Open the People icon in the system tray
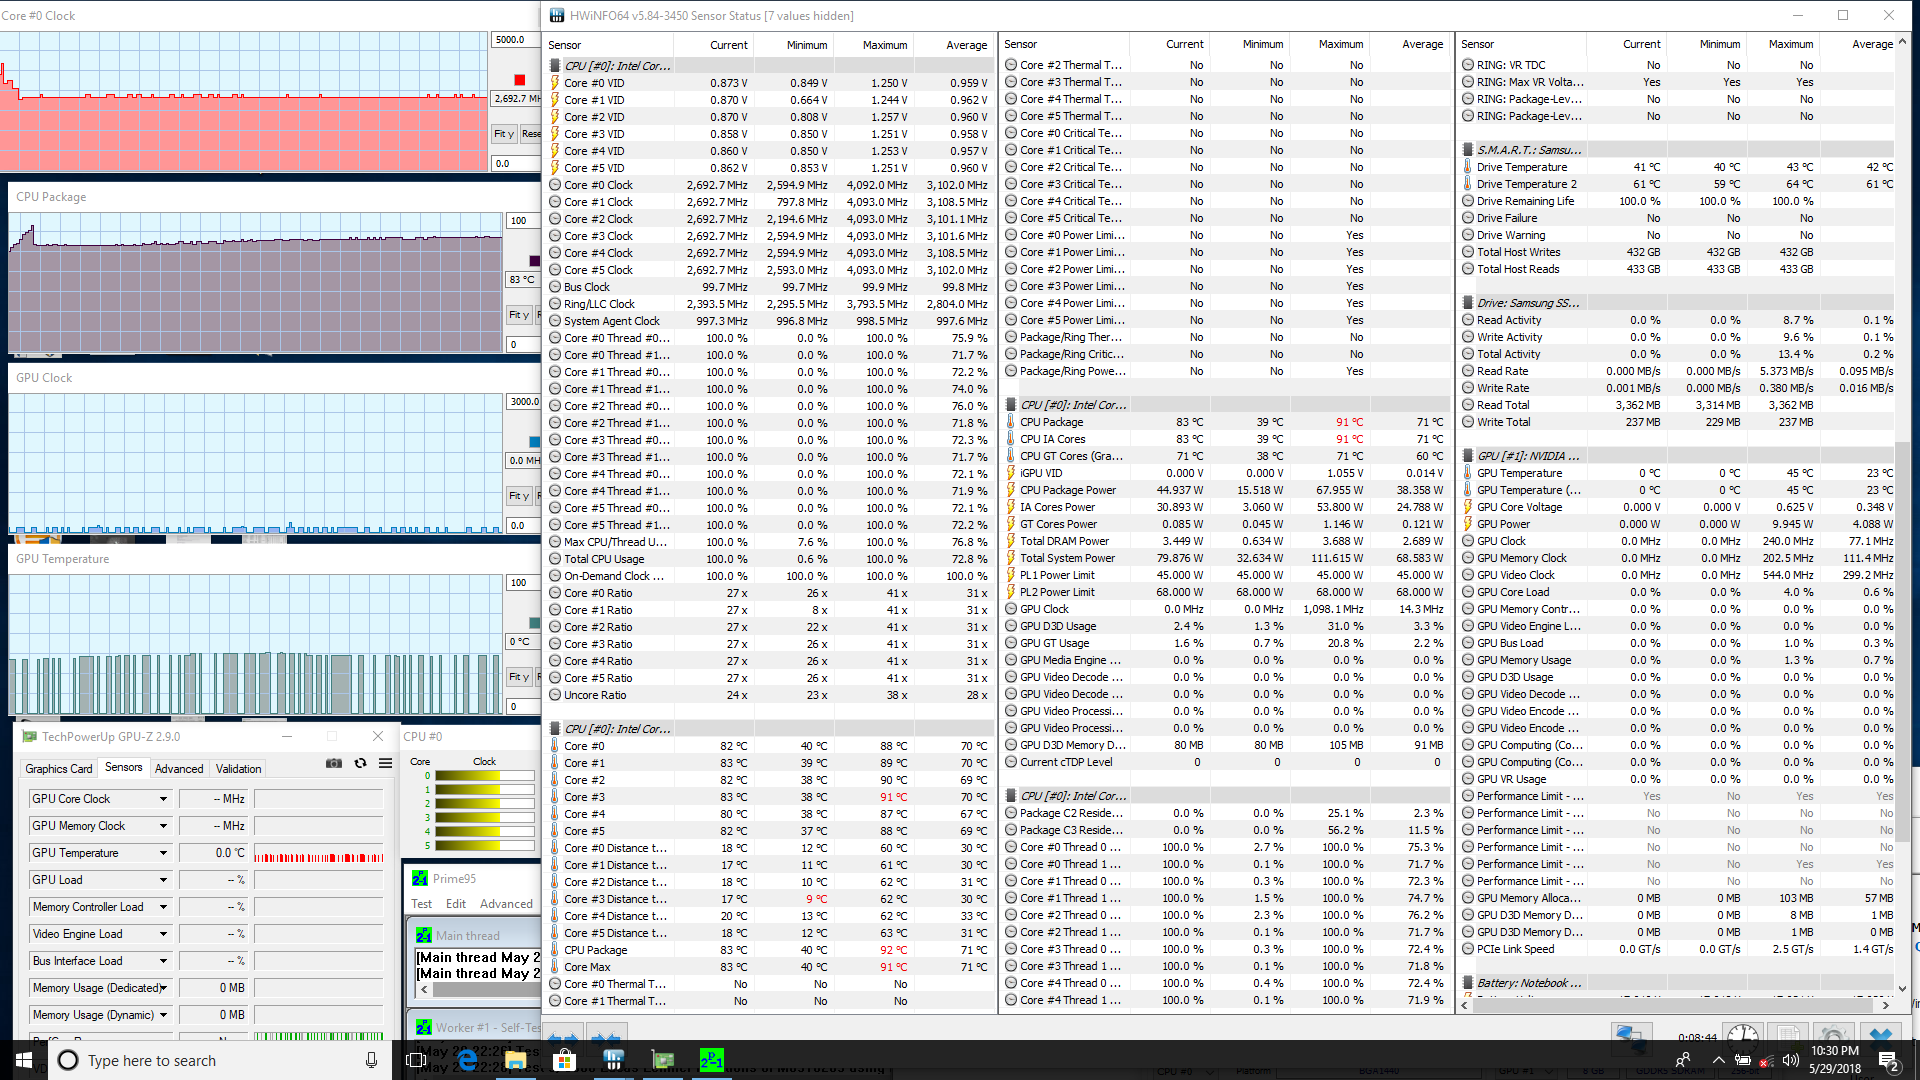 tap(1683, 1060)
